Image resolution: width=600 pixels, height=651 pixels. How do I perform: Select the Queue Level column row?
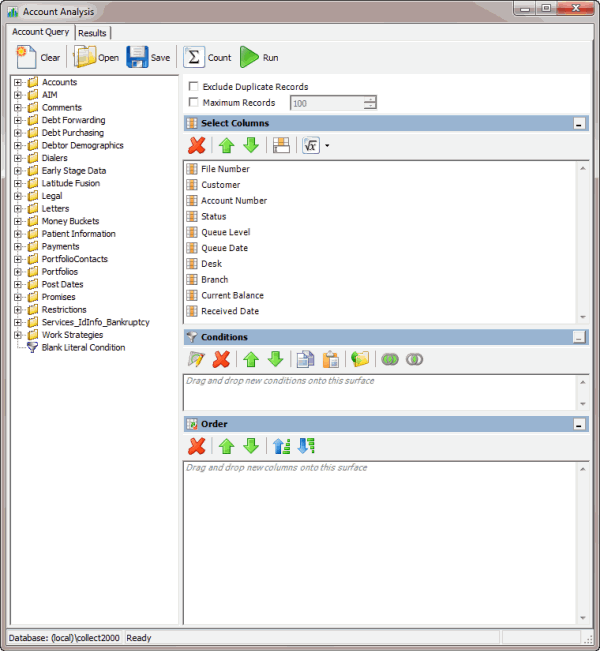pyautogui.click(x=225, y=232)
